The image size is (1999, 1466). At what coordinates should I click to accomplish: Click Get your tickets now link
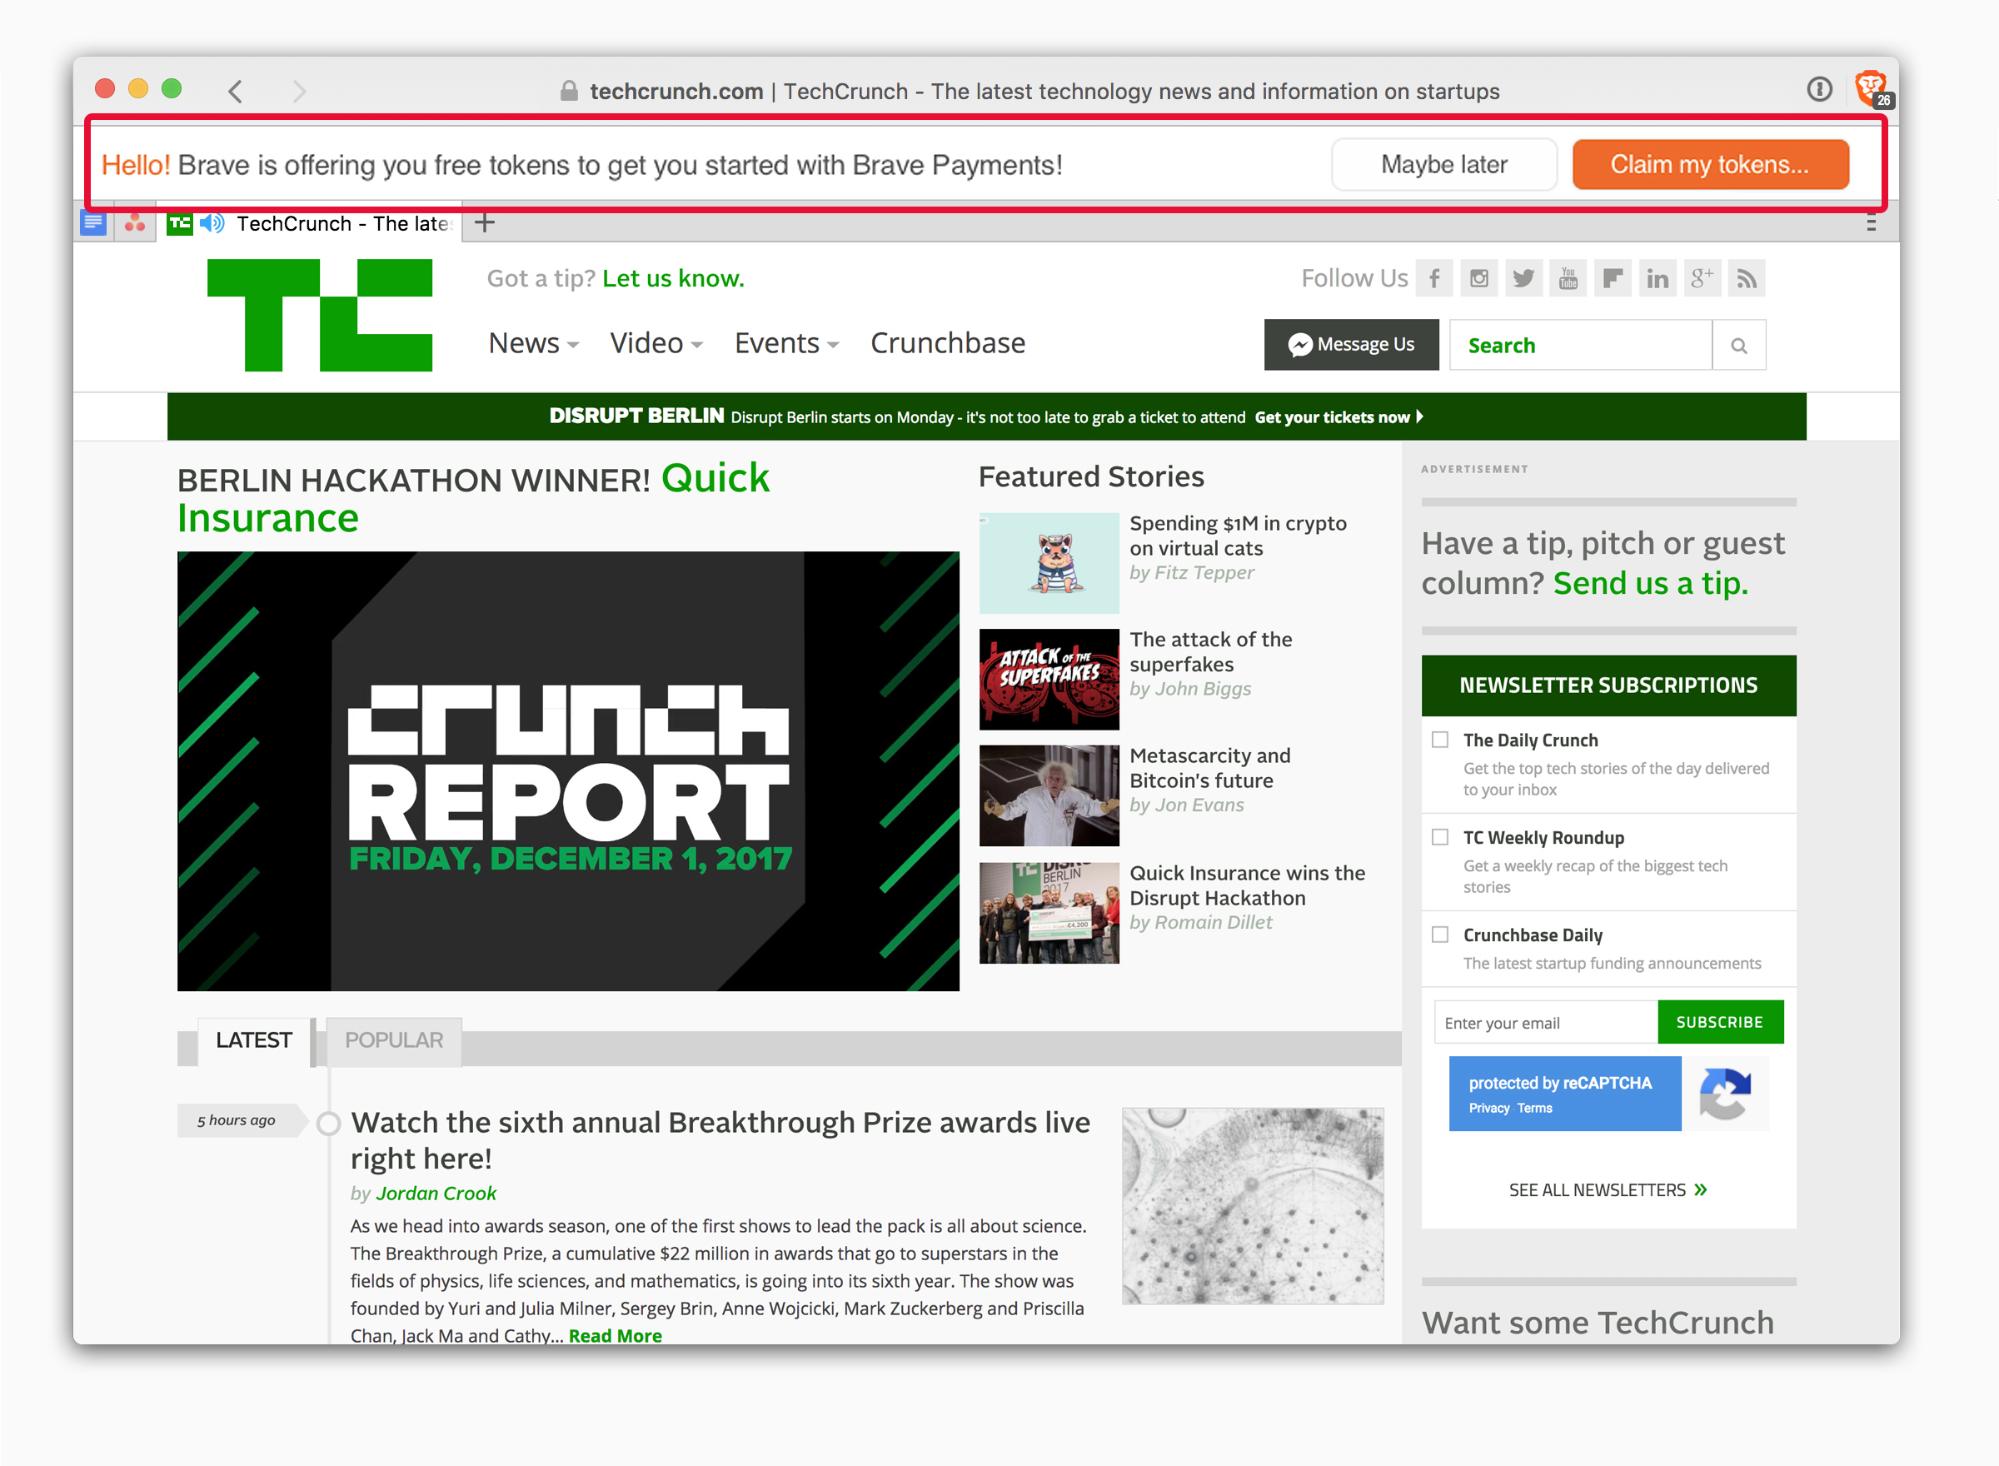tap(1338, 417)
